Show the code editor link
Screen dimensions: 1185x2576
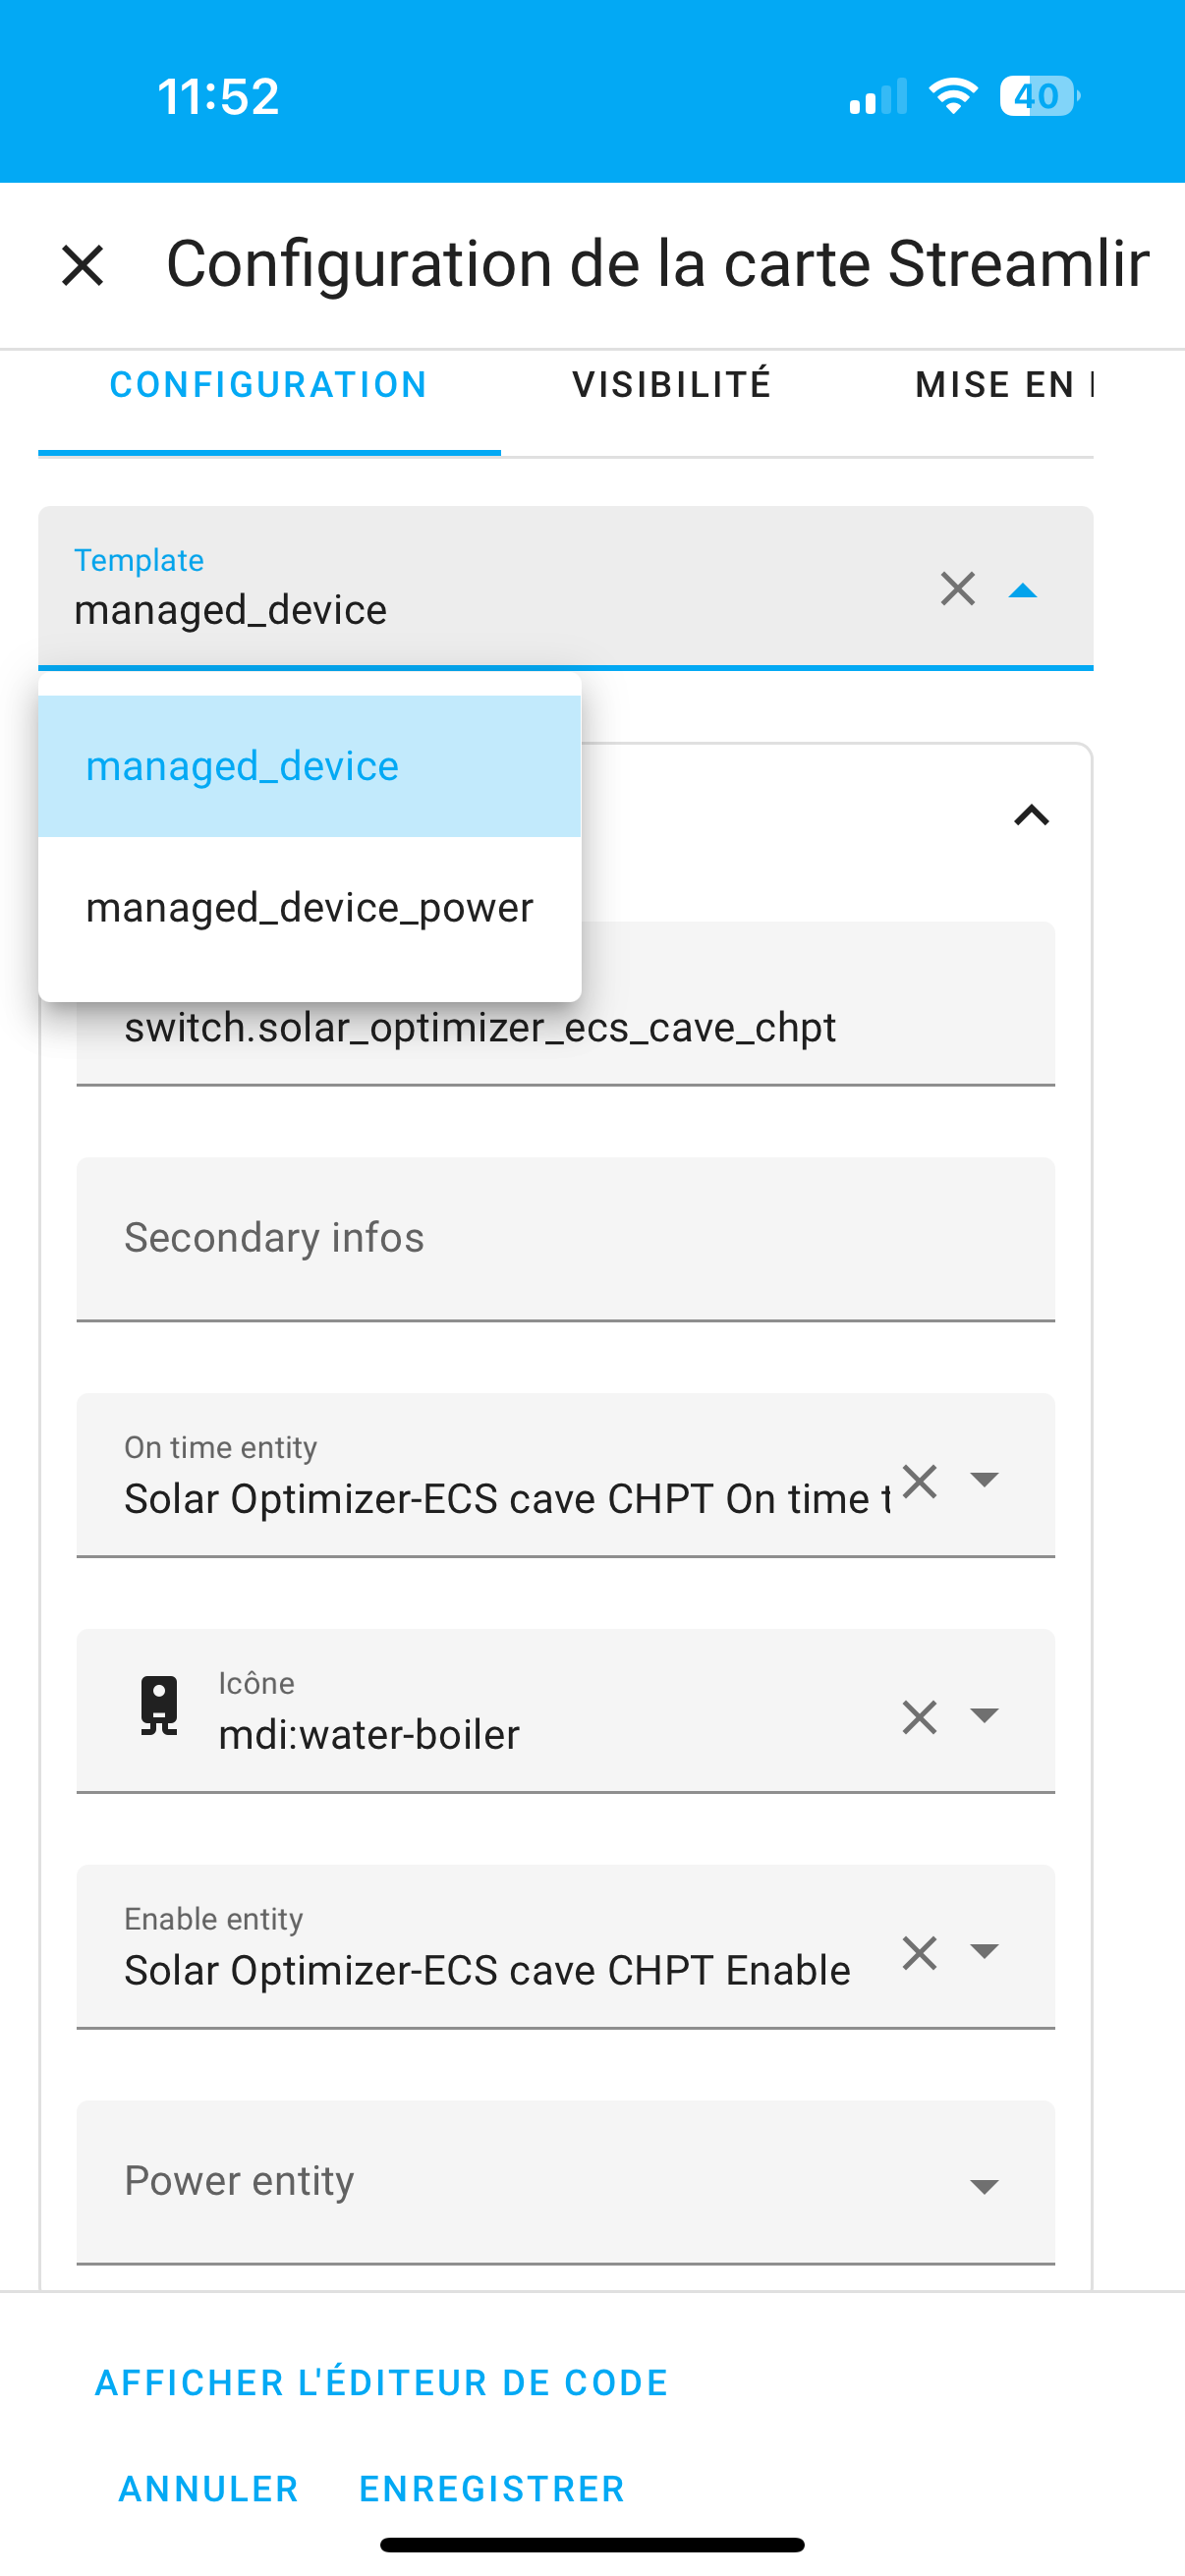381,2383
